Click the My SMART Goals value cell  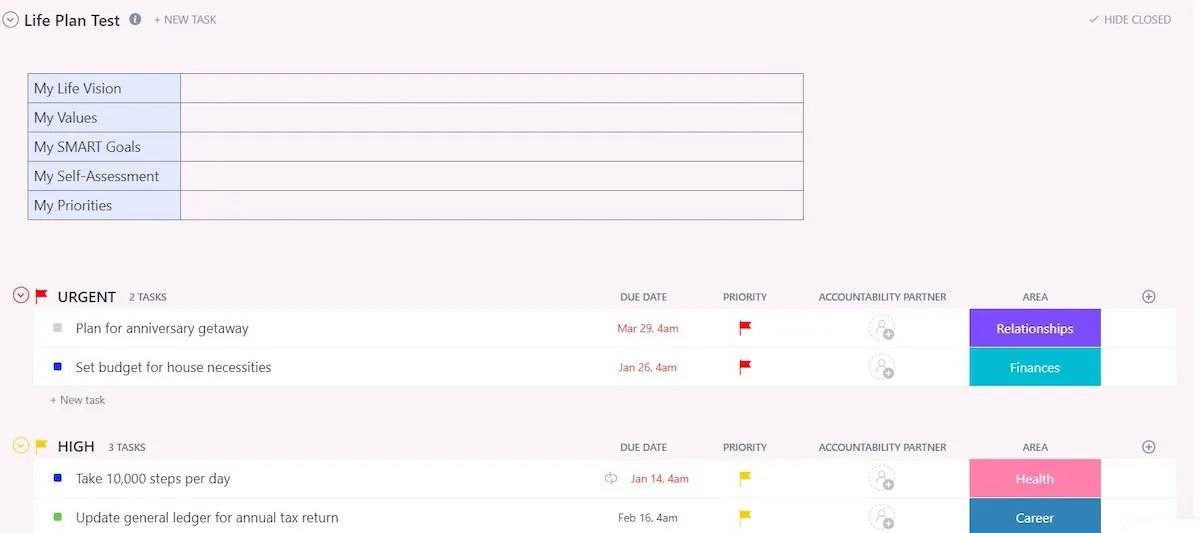pyautogui.click(x=492, y=147)
